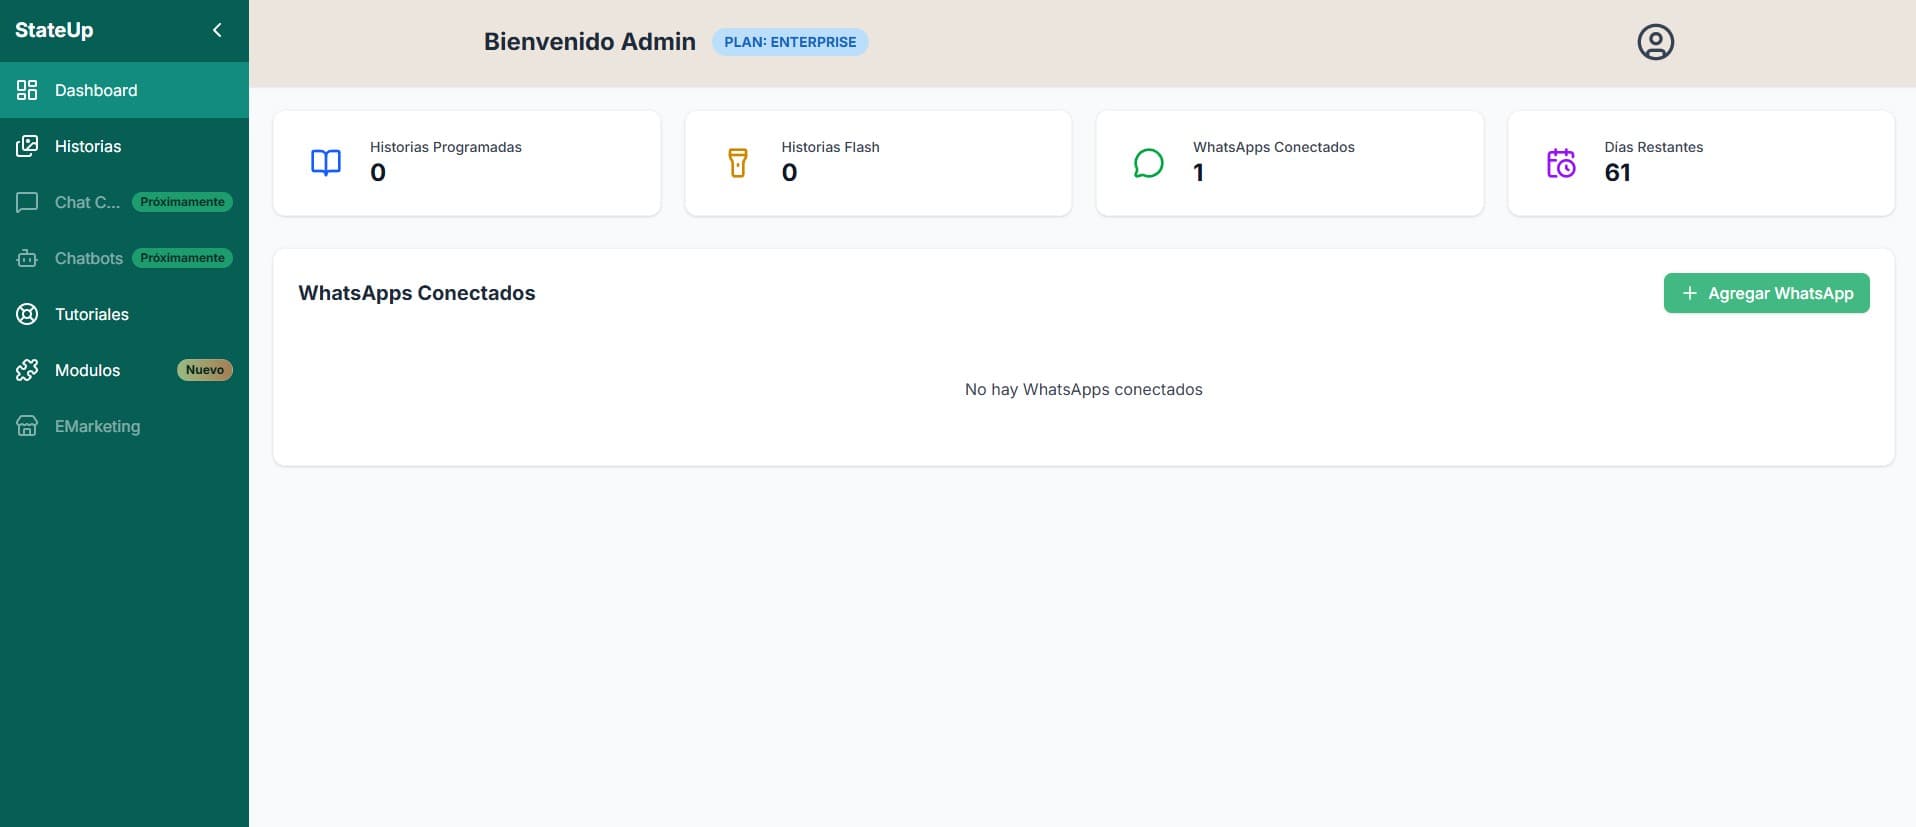Image resolution: width=1916 pixels, height=827 pixels.
Task: Click the 'WhatsApps Conectados' label on the stat card
Action: click(x=1273, y=147)
